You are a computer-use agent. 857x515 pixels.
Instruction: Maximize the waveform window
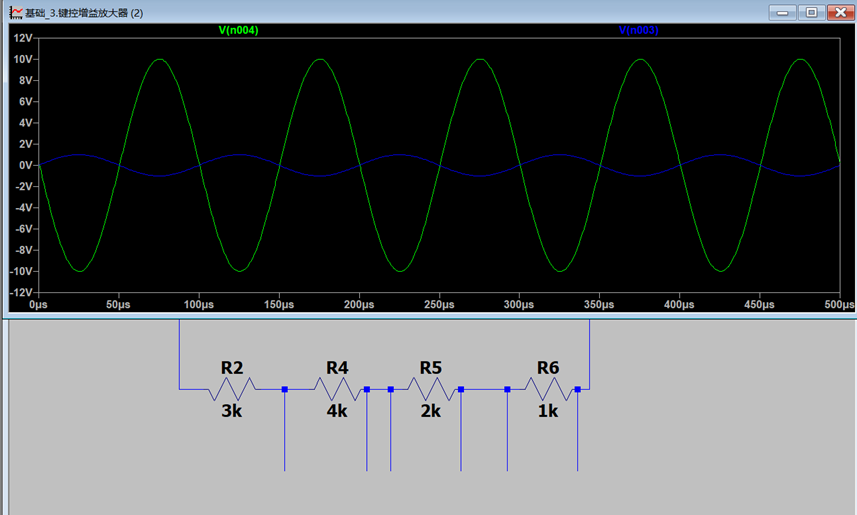click(812, 13)
